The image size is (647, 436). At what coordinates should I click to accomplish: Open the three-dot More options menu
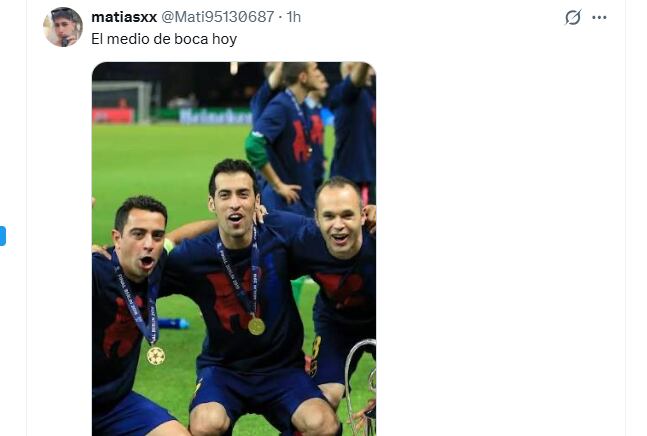[x=599, y=17]
